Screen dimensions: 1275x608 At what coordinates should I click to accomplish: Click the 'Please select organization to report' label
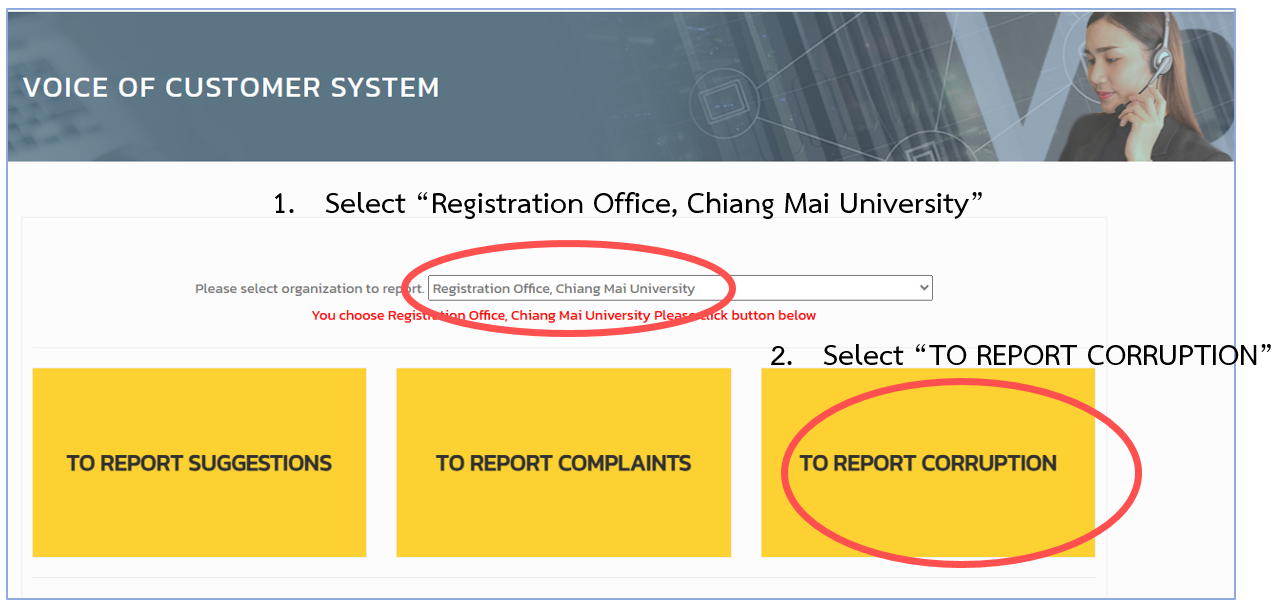[310, 289]
